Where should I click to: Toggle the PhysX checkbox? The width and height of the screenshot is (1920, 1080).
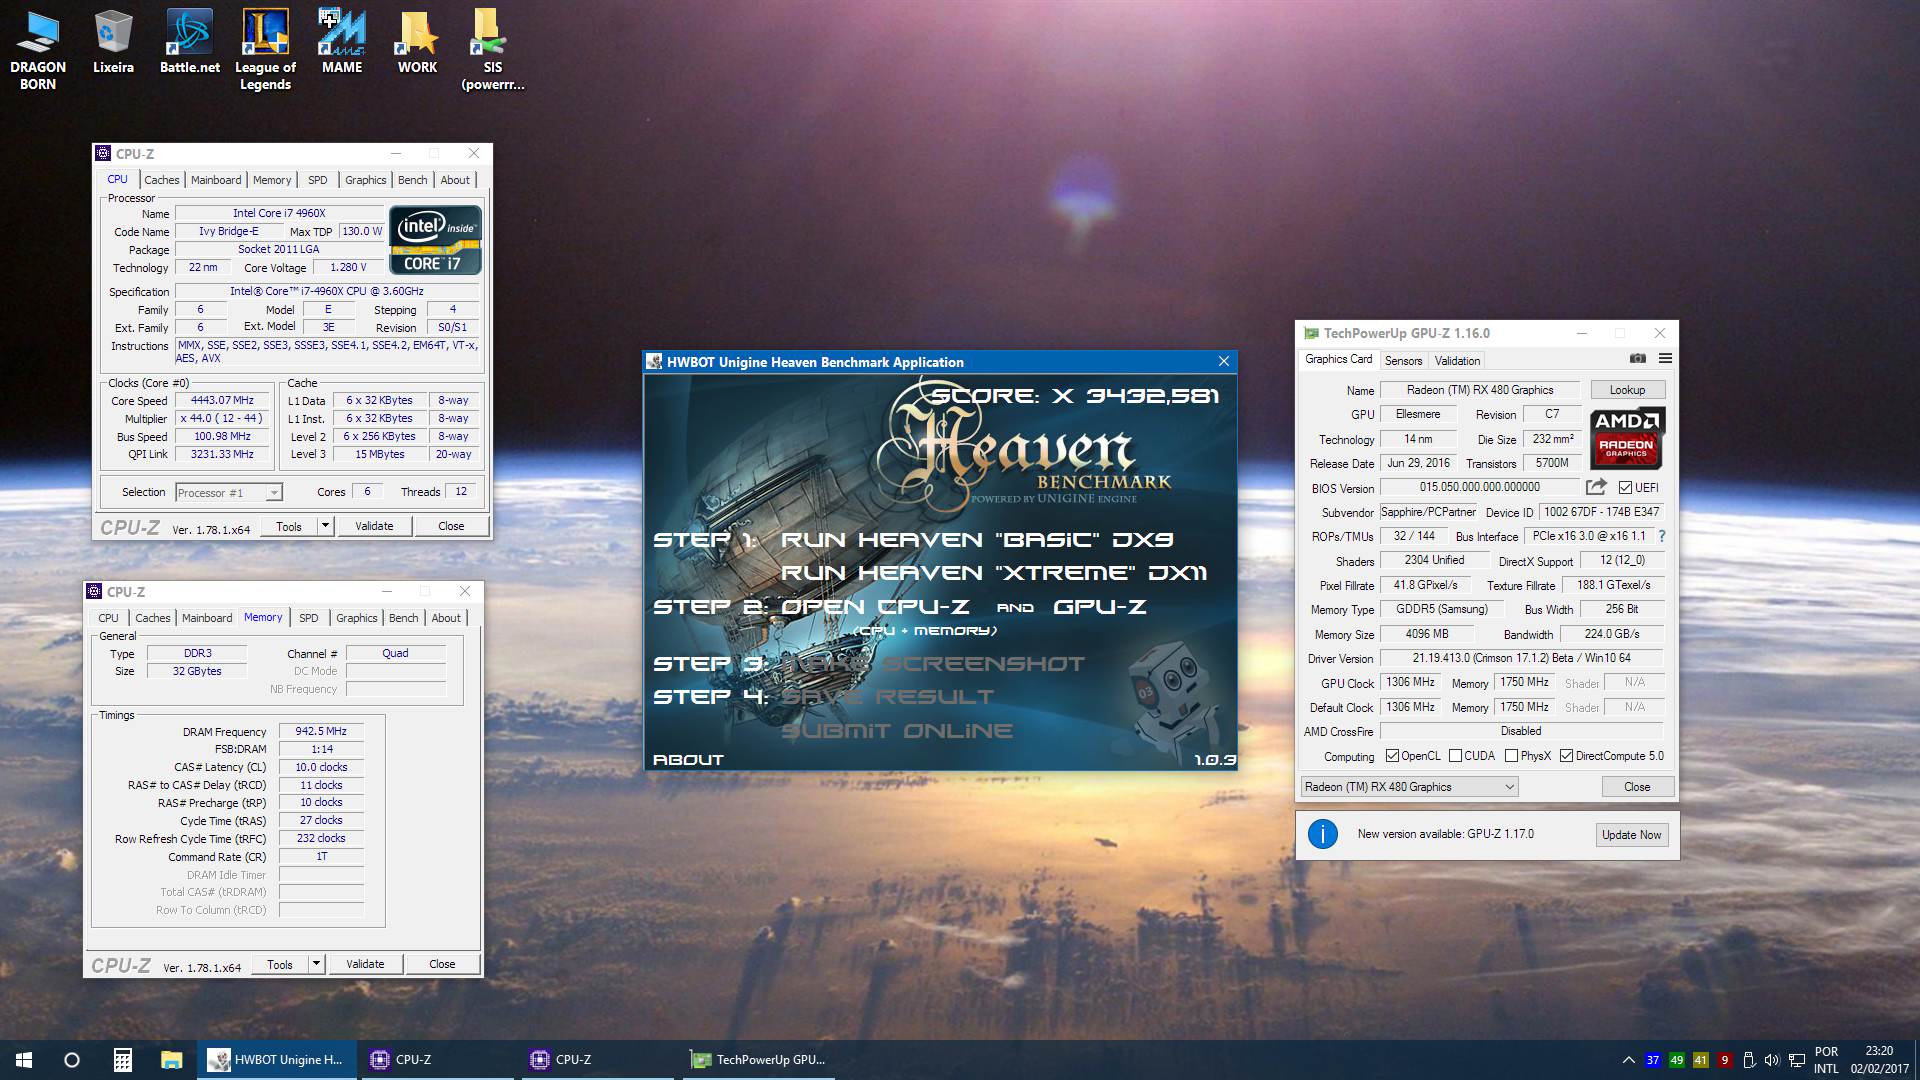(1511, 756)
